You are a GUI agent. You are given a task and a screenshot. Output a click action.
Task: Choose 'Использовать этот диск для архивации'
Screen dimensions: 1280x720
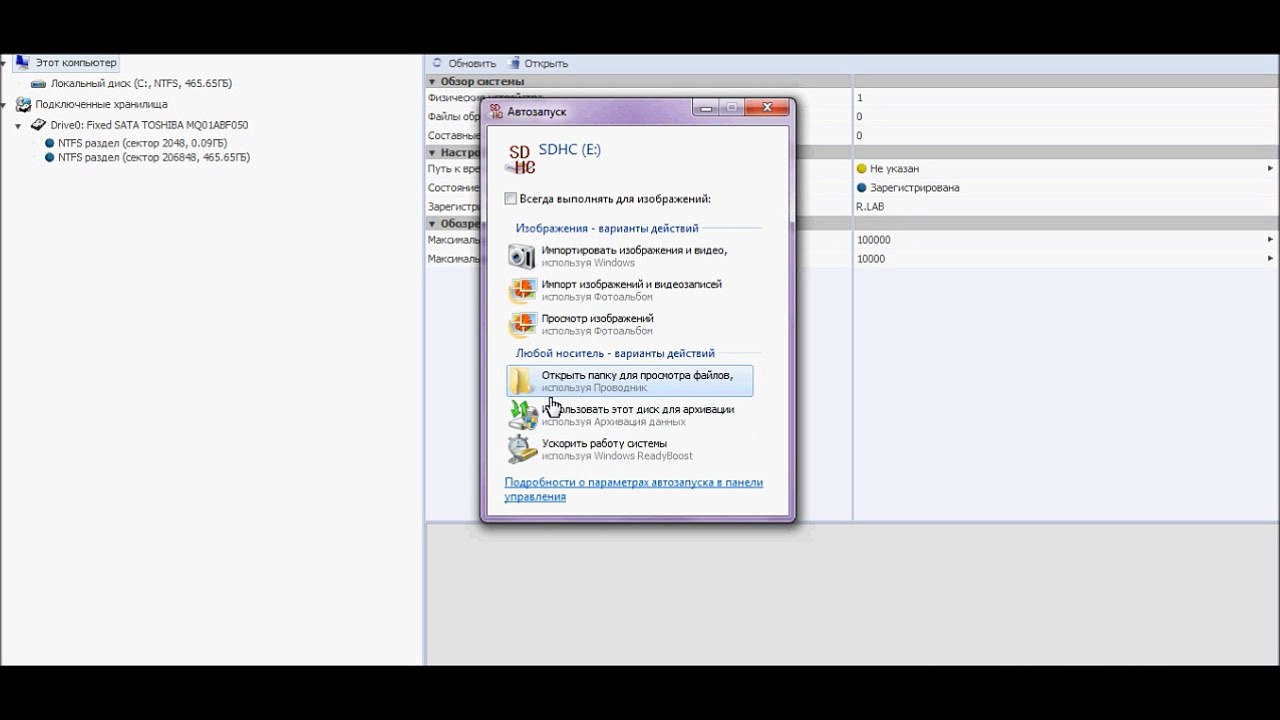pyautogui.click(x=630, y=415)
